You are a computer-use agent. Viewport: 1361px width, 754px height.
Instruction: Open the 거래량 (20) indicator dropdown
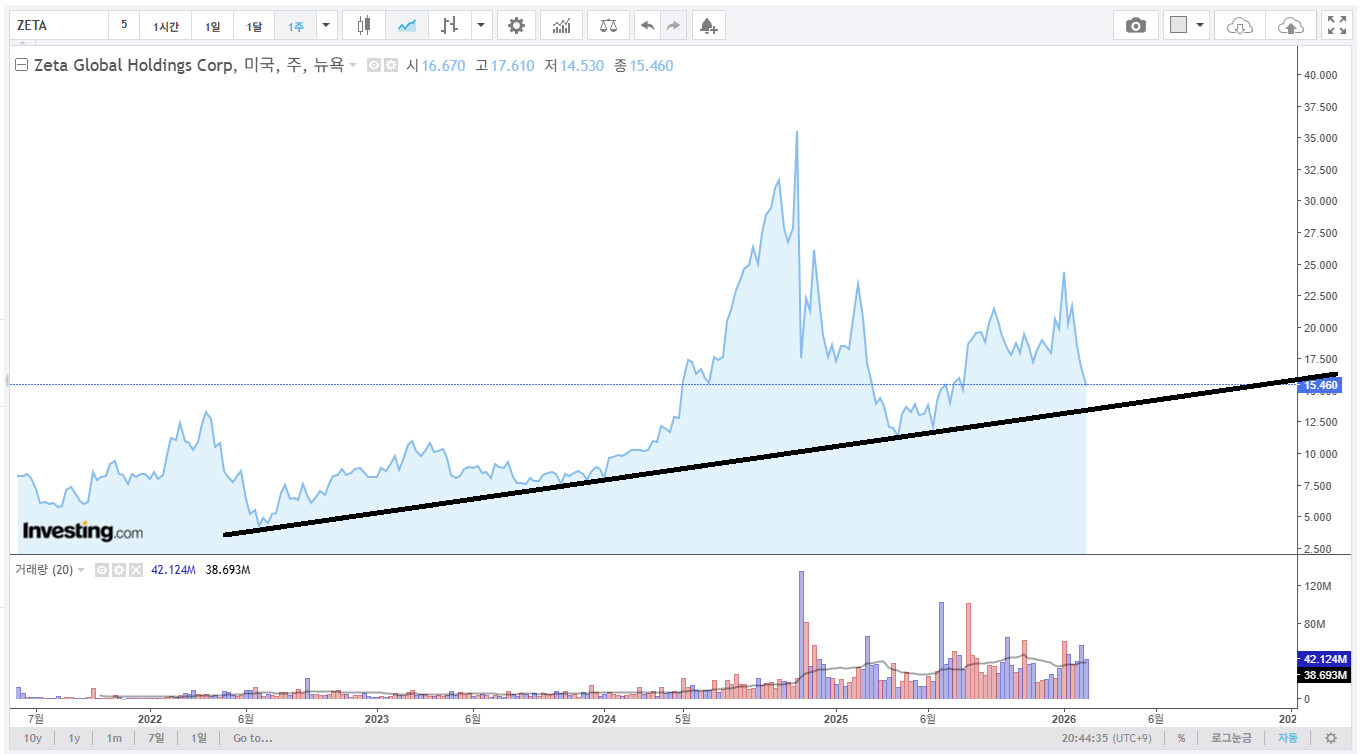82,570
